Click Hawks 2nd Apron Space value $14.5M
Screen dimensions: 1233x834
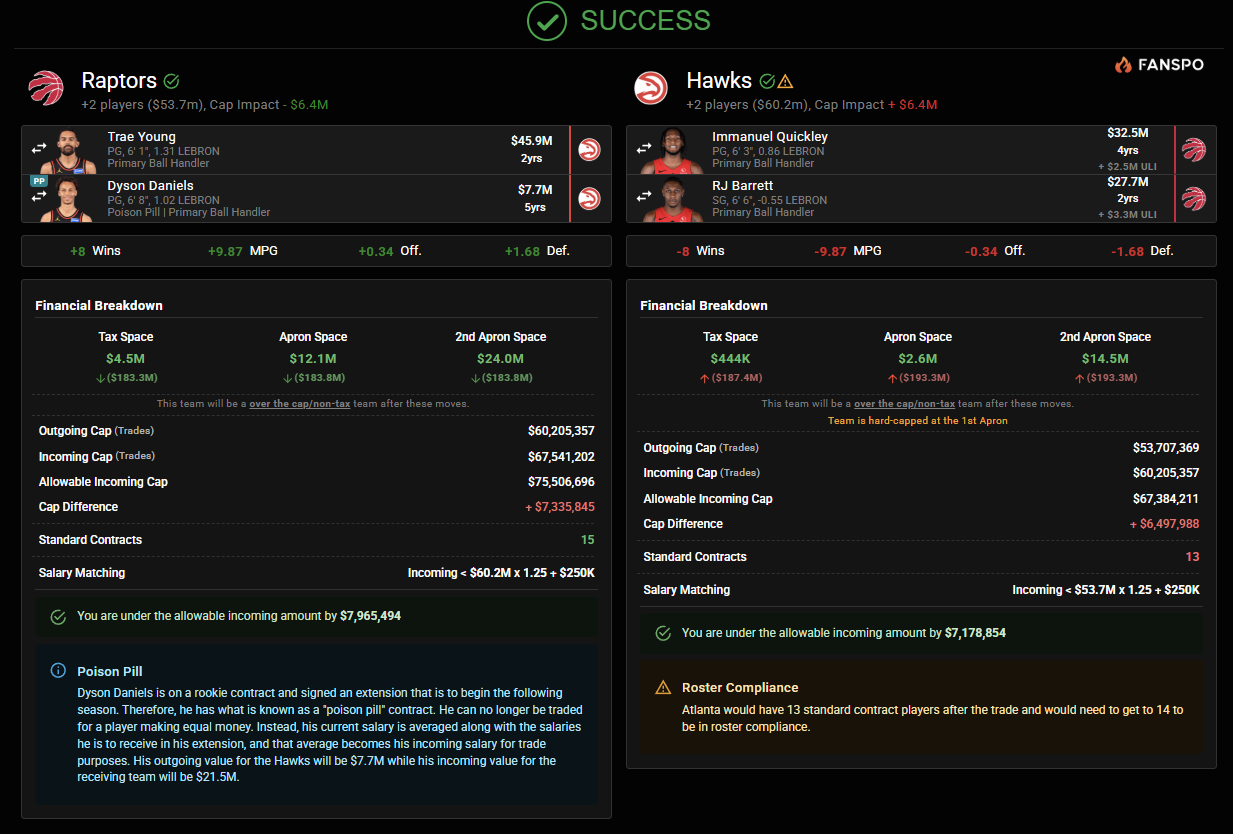(x=1105, y=359)
